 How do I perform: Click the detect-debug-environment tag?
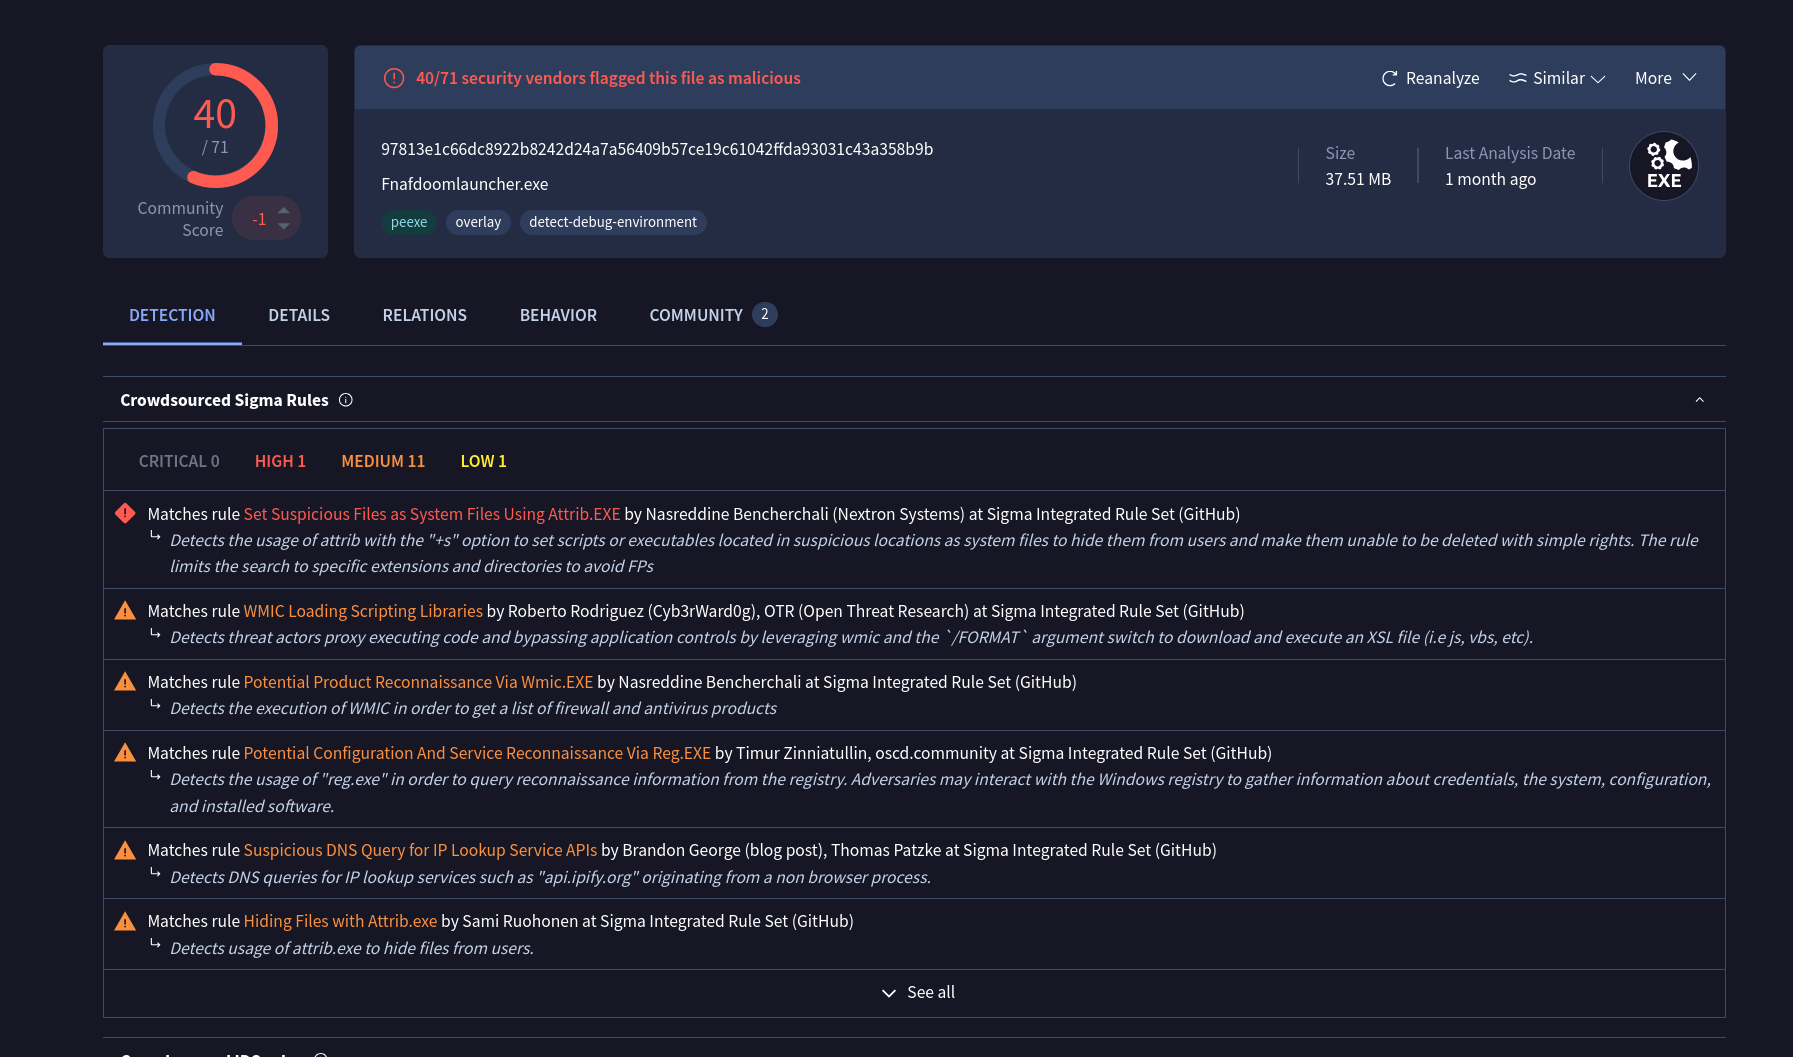click(x=613, y=222)
